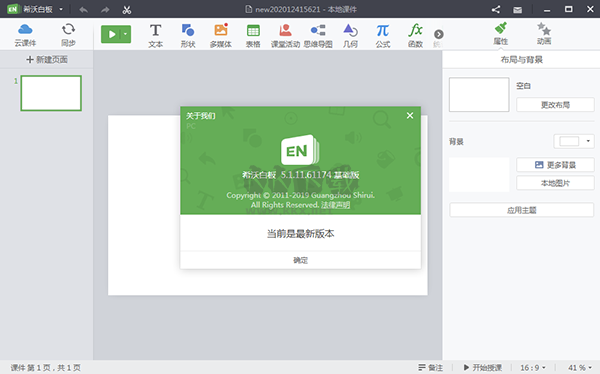Start slideshow with green play button
This screenshot has height=374, width=600.
111,34
